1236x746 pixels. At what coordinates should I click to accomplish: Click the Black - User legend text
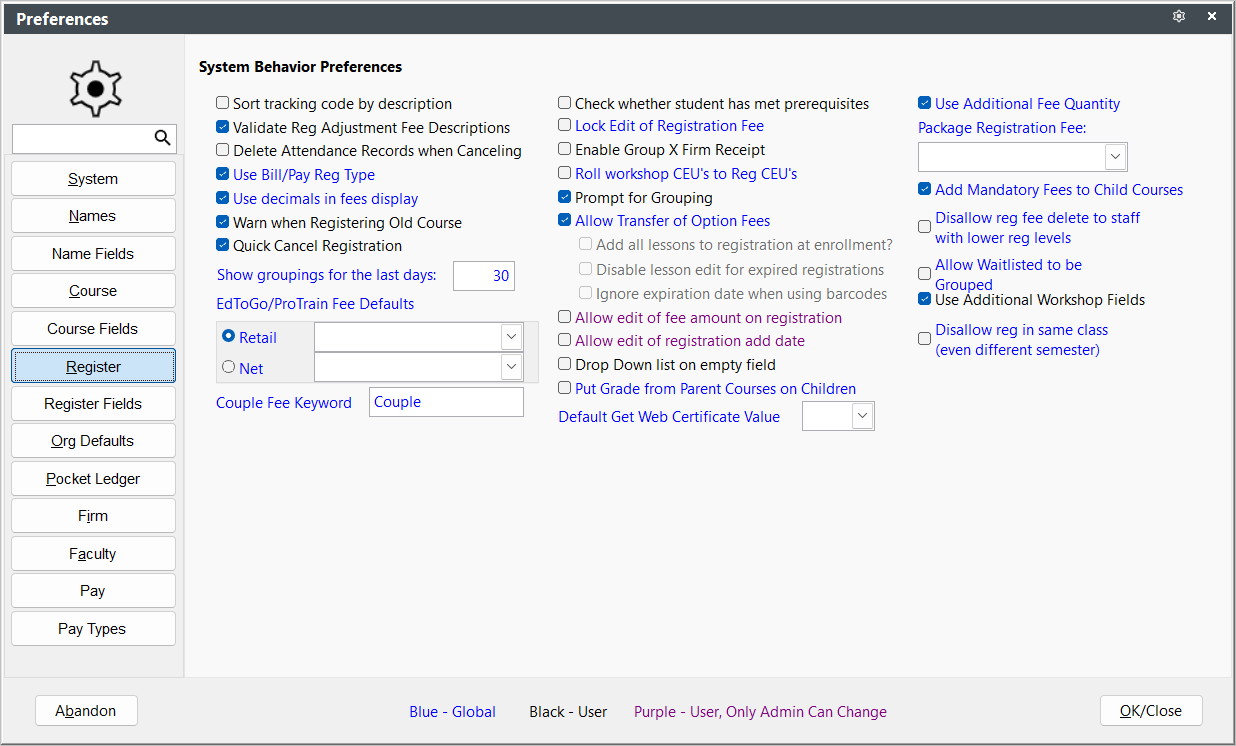tap(568, 712)
